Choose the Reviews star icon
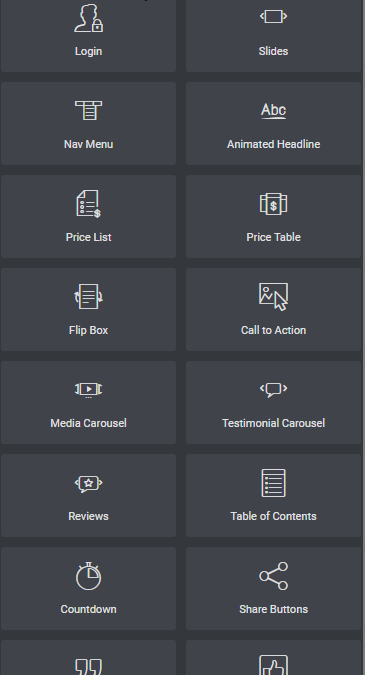Screen dimensions: 365x675 (88, 483)
